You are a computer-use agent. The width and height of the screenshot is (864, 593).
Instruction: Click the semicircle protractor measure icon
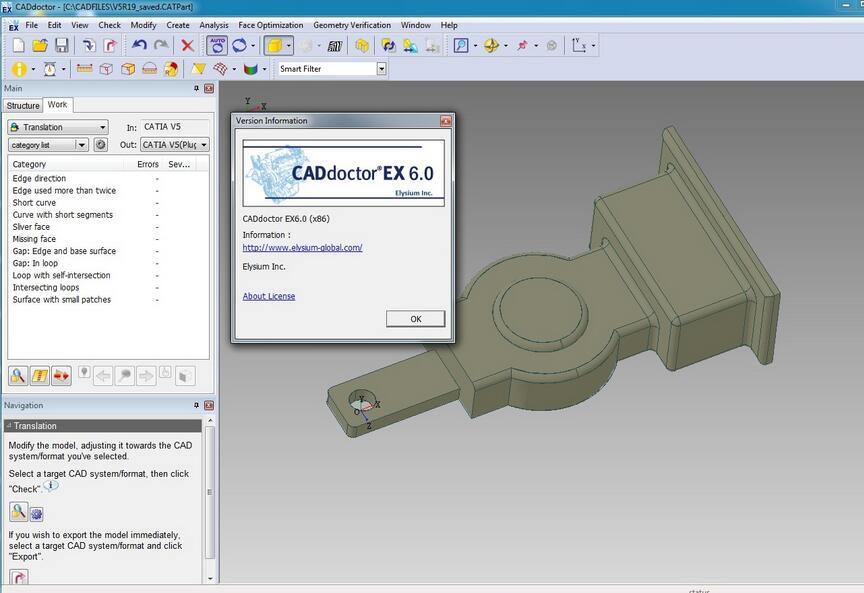click(149, 69)
